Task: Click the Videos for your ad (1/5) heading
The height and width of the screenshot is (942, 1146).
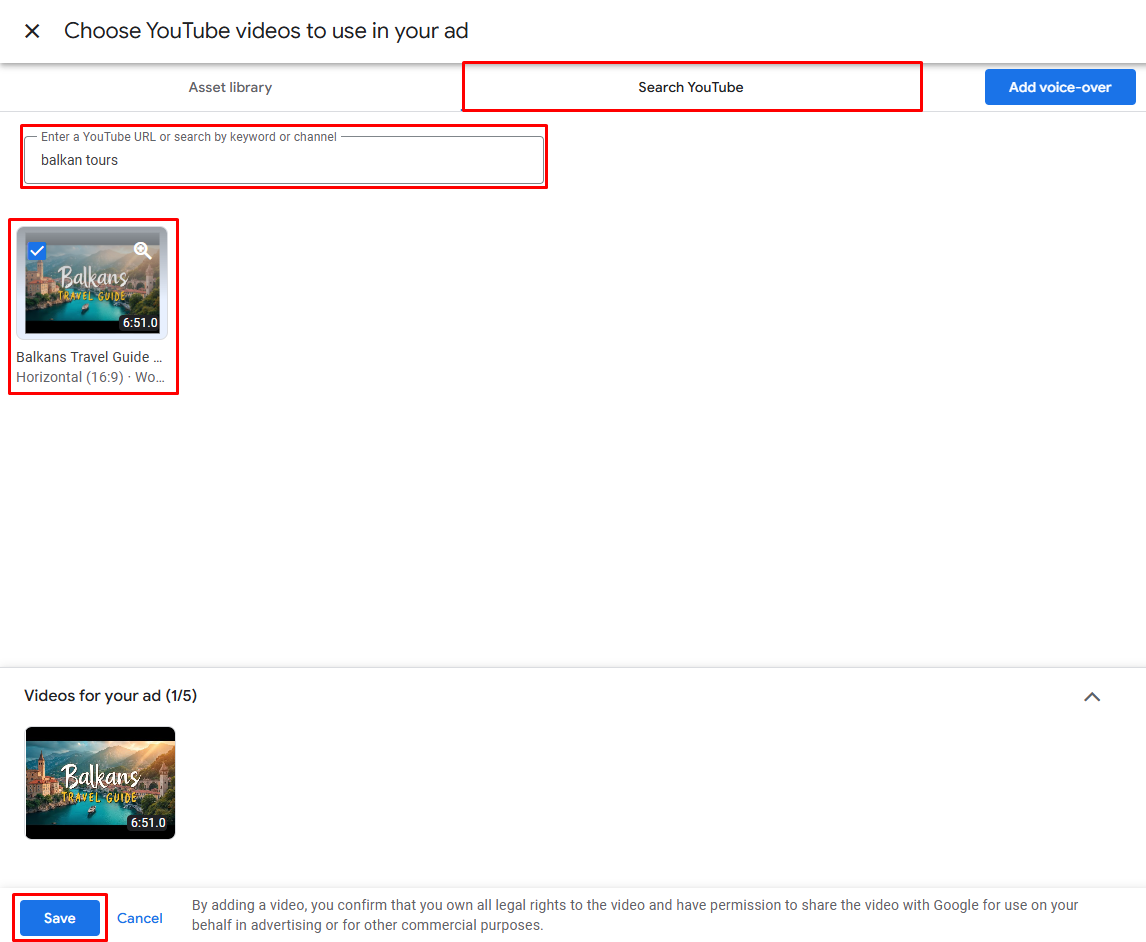Action: (x=110, y=696)
